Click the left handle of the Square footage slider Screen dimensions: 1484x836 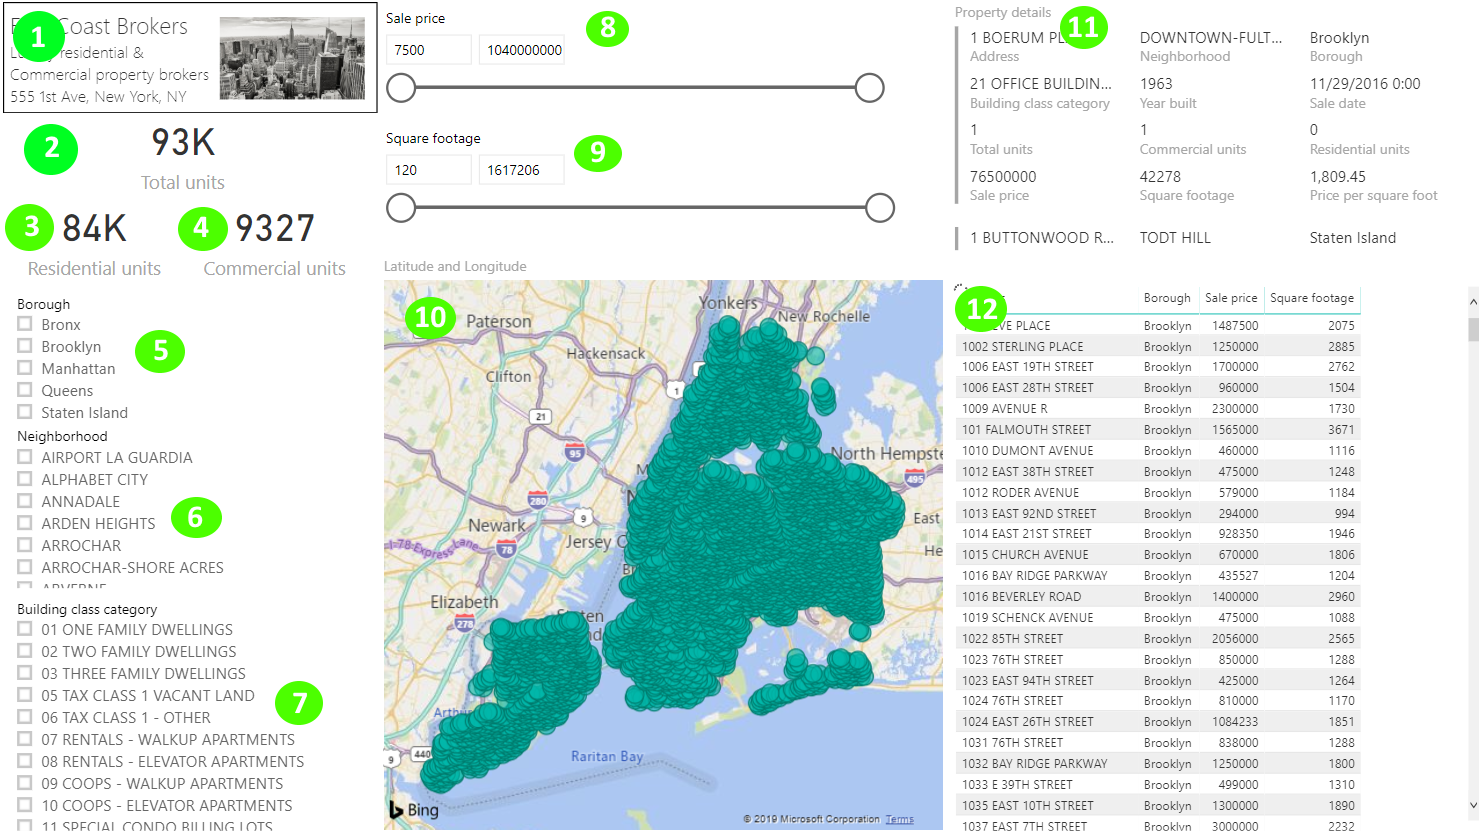[x=400, y=208]
